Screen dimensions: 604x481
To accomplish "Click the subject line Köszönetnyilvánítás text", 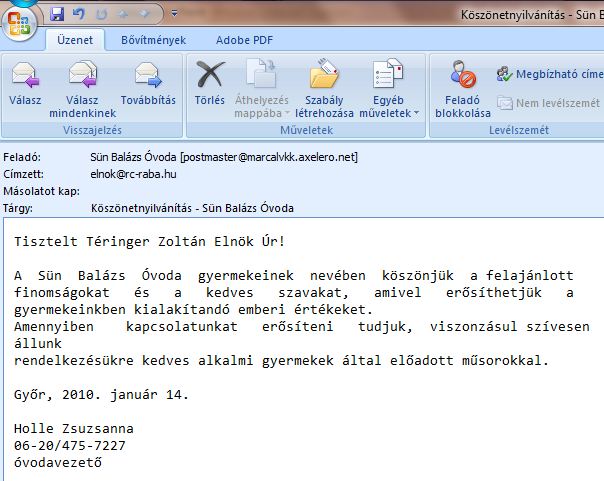I will tap(192, 208).
